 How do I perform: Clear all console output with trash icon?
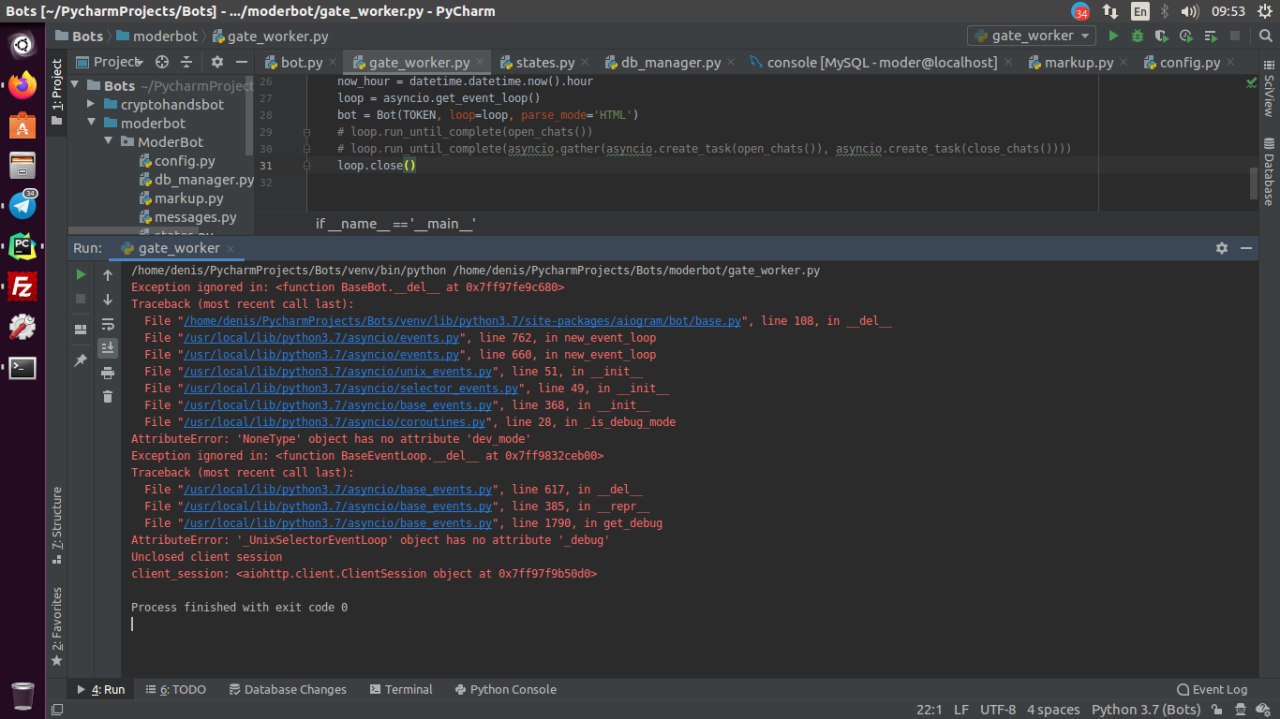tap(108, 396)
